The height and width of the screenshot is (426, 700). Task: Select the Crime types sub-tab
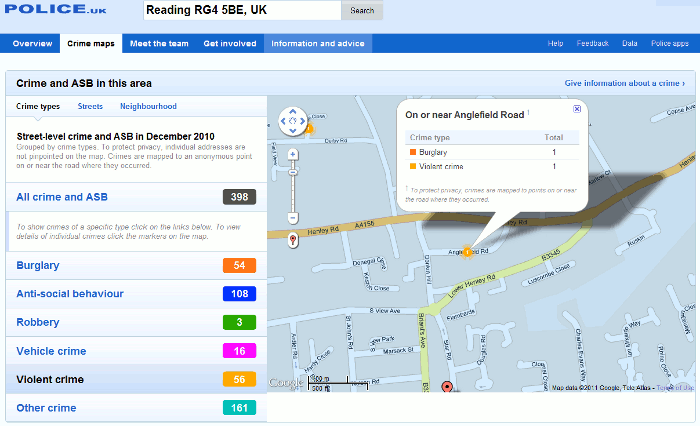[x=38, y=106]
